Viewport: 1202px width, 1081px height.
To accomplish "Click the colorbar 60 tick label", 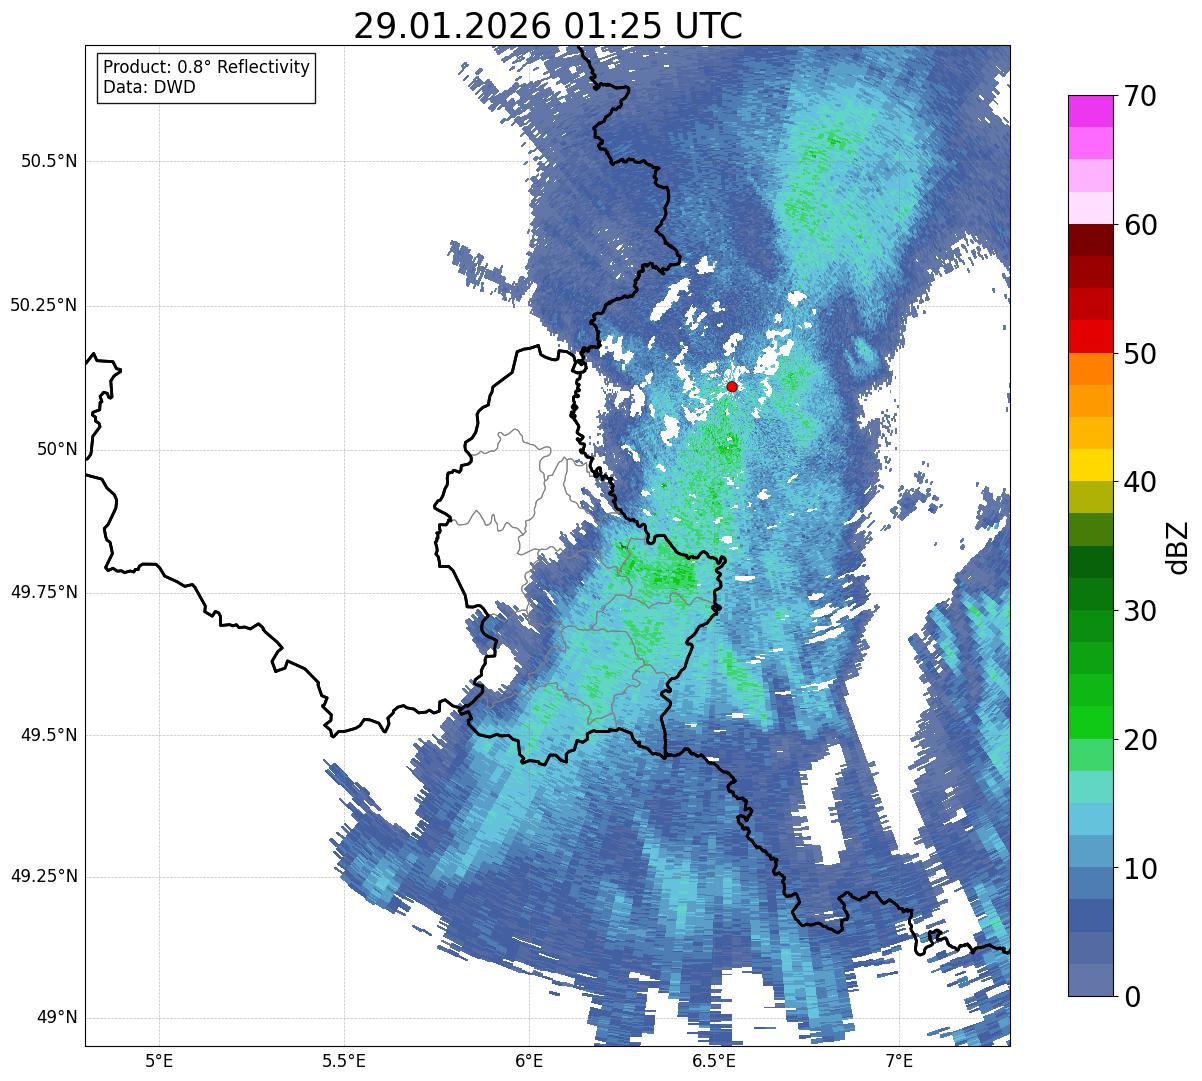I will pyautogui.click(x=1140, y=225).
